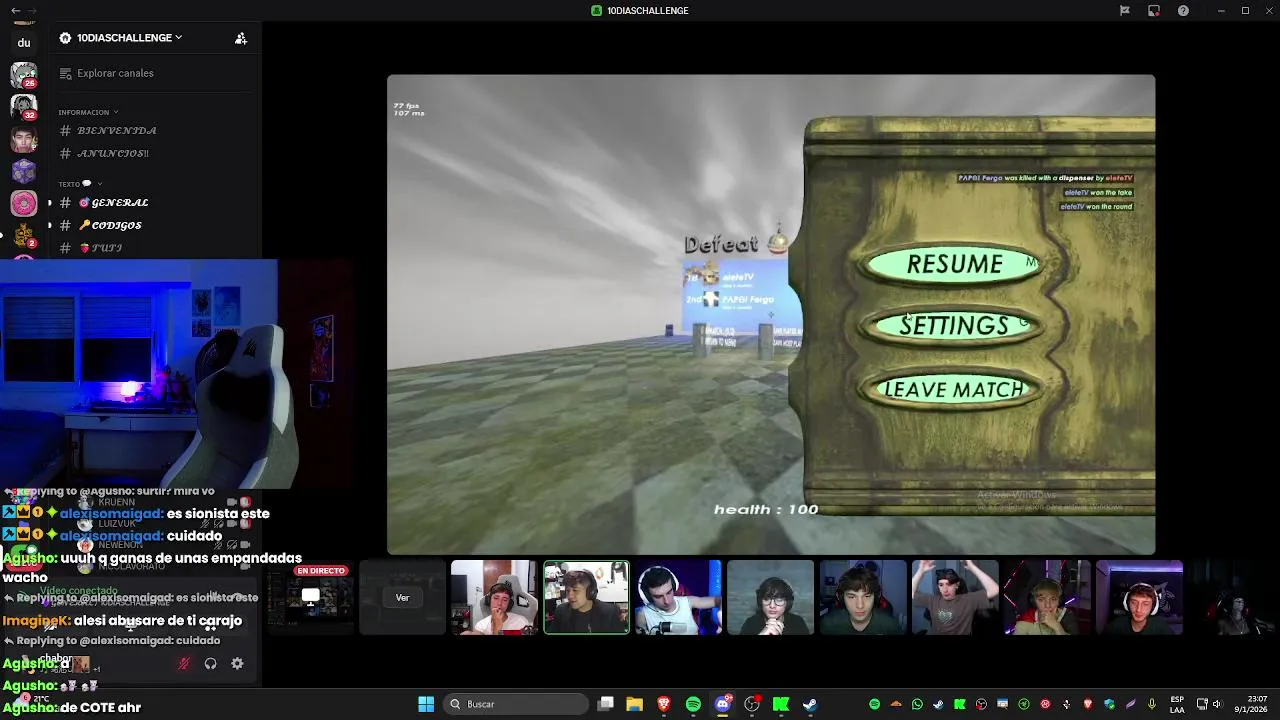The width and height of the screenshot is (1280, 720).
Task: Open the Windows Start menu
Action: click(x=426, y=704)
